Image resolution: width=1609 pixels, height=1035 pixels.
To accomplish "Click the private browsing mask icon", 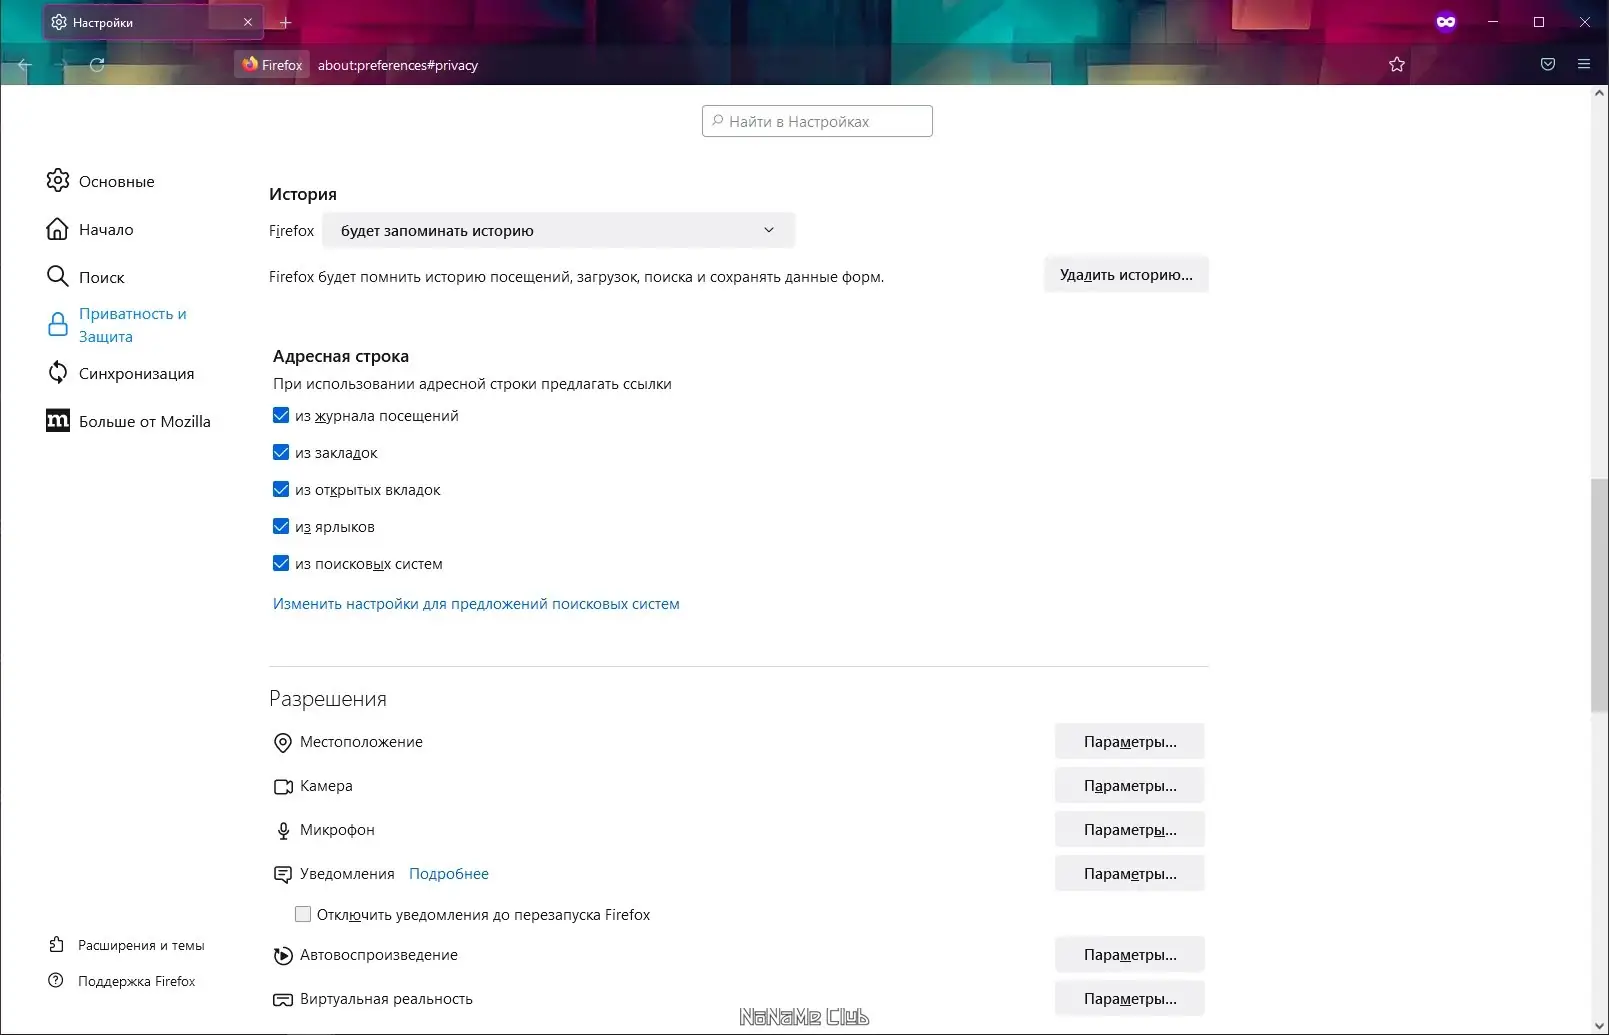I will pos(1446,22).
